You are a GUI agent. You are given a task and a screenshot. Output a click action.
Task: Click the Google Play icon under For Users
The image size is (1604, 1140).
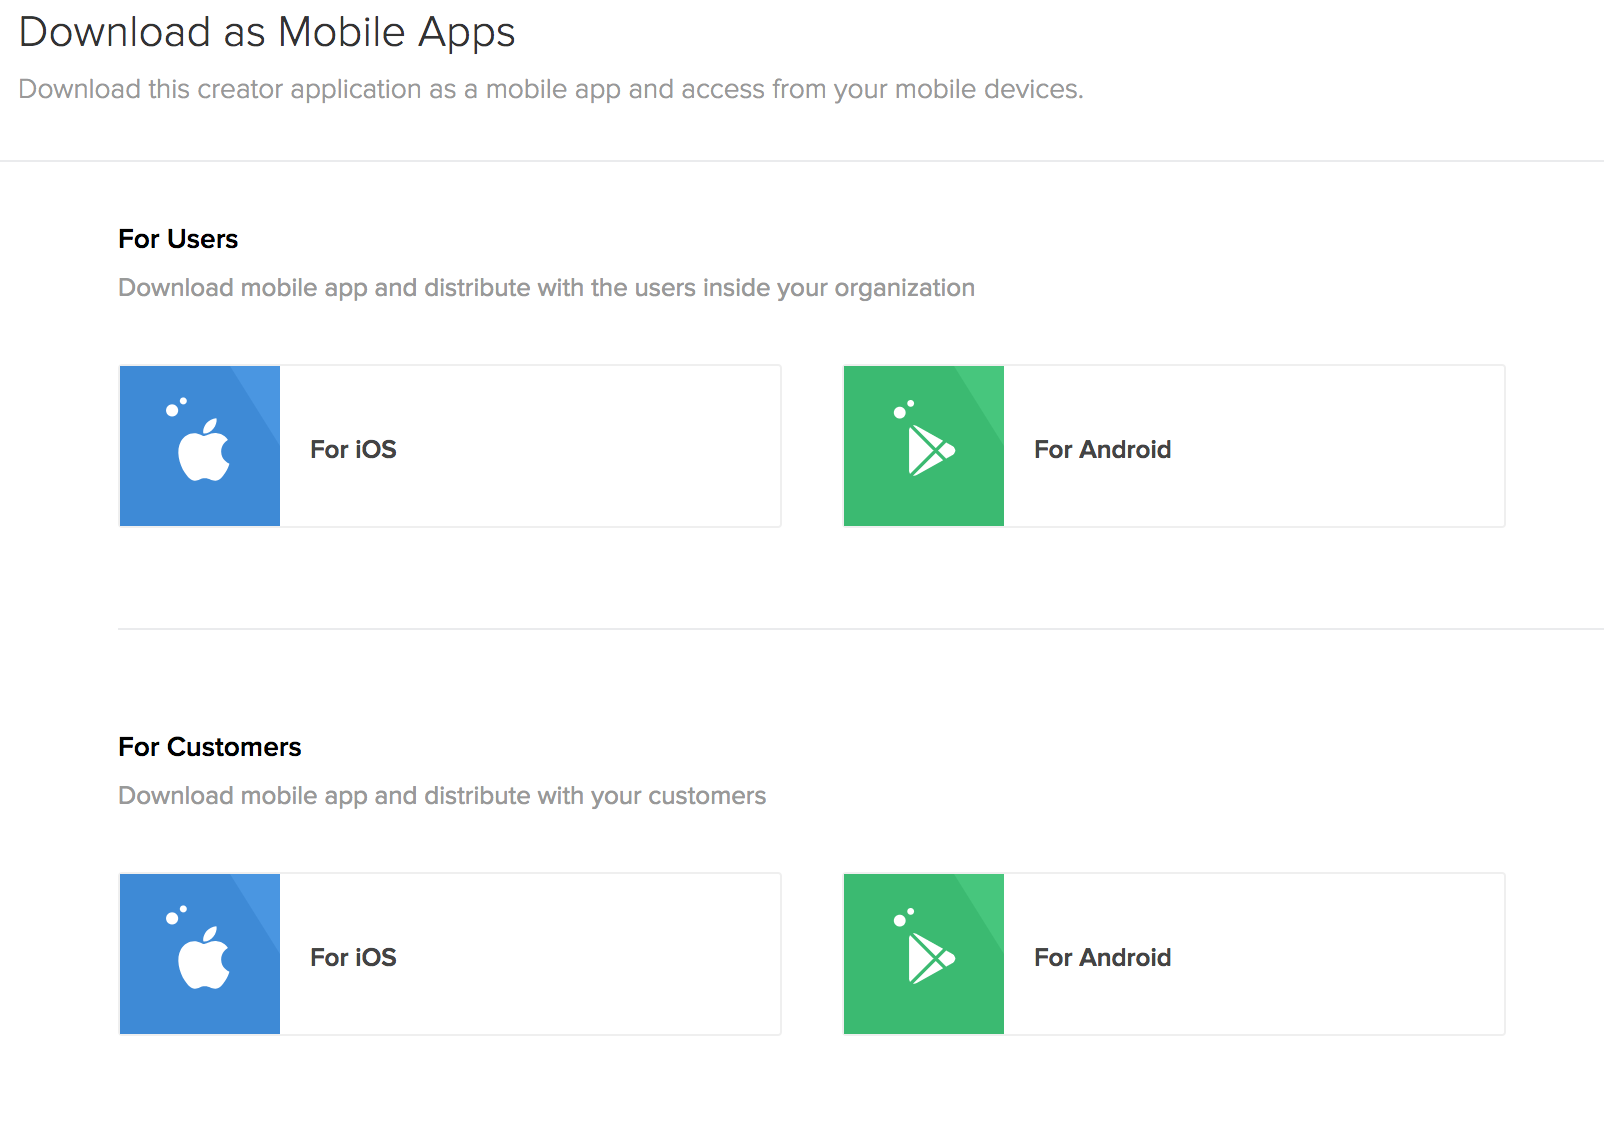point(929,451)
